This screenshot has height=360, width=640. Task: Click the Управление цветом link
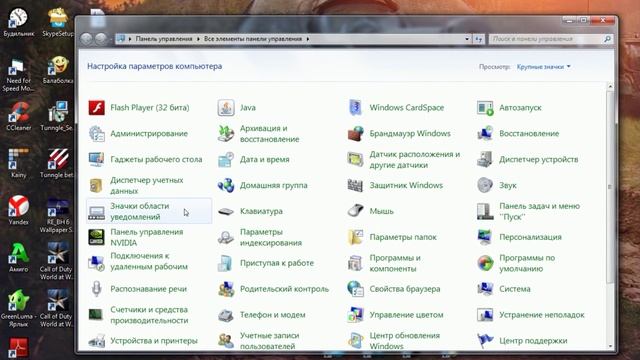[407, 315]
